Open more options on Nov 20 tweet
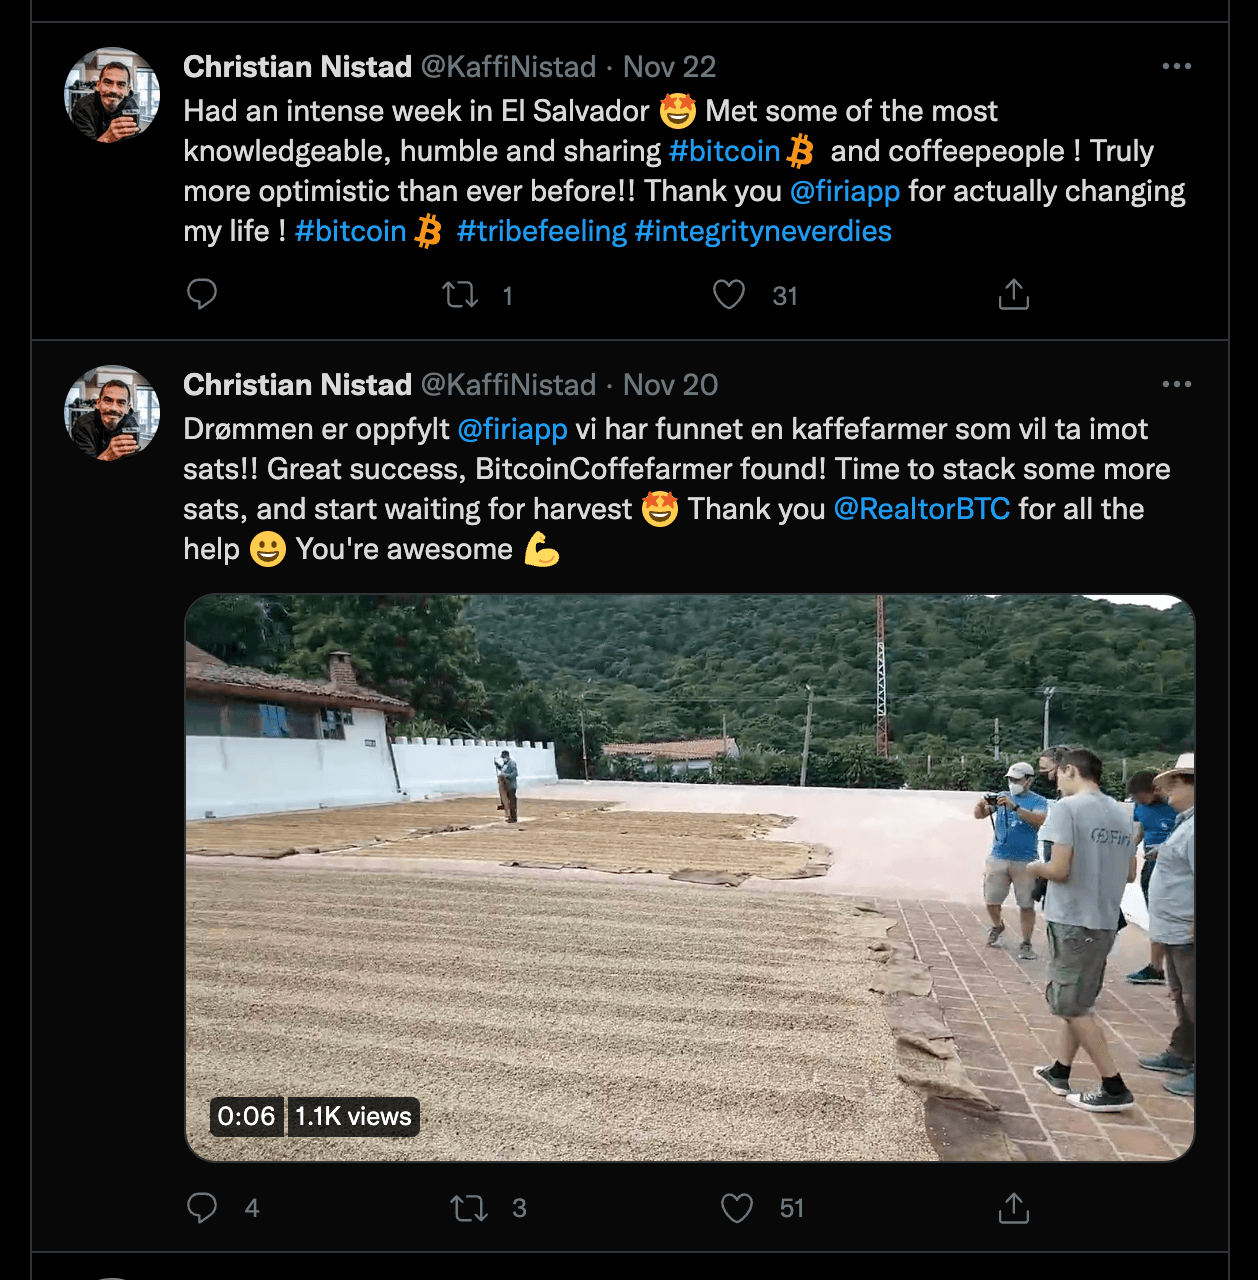Screen dimensions: 1258x1280 click(x=1176, y=385)
